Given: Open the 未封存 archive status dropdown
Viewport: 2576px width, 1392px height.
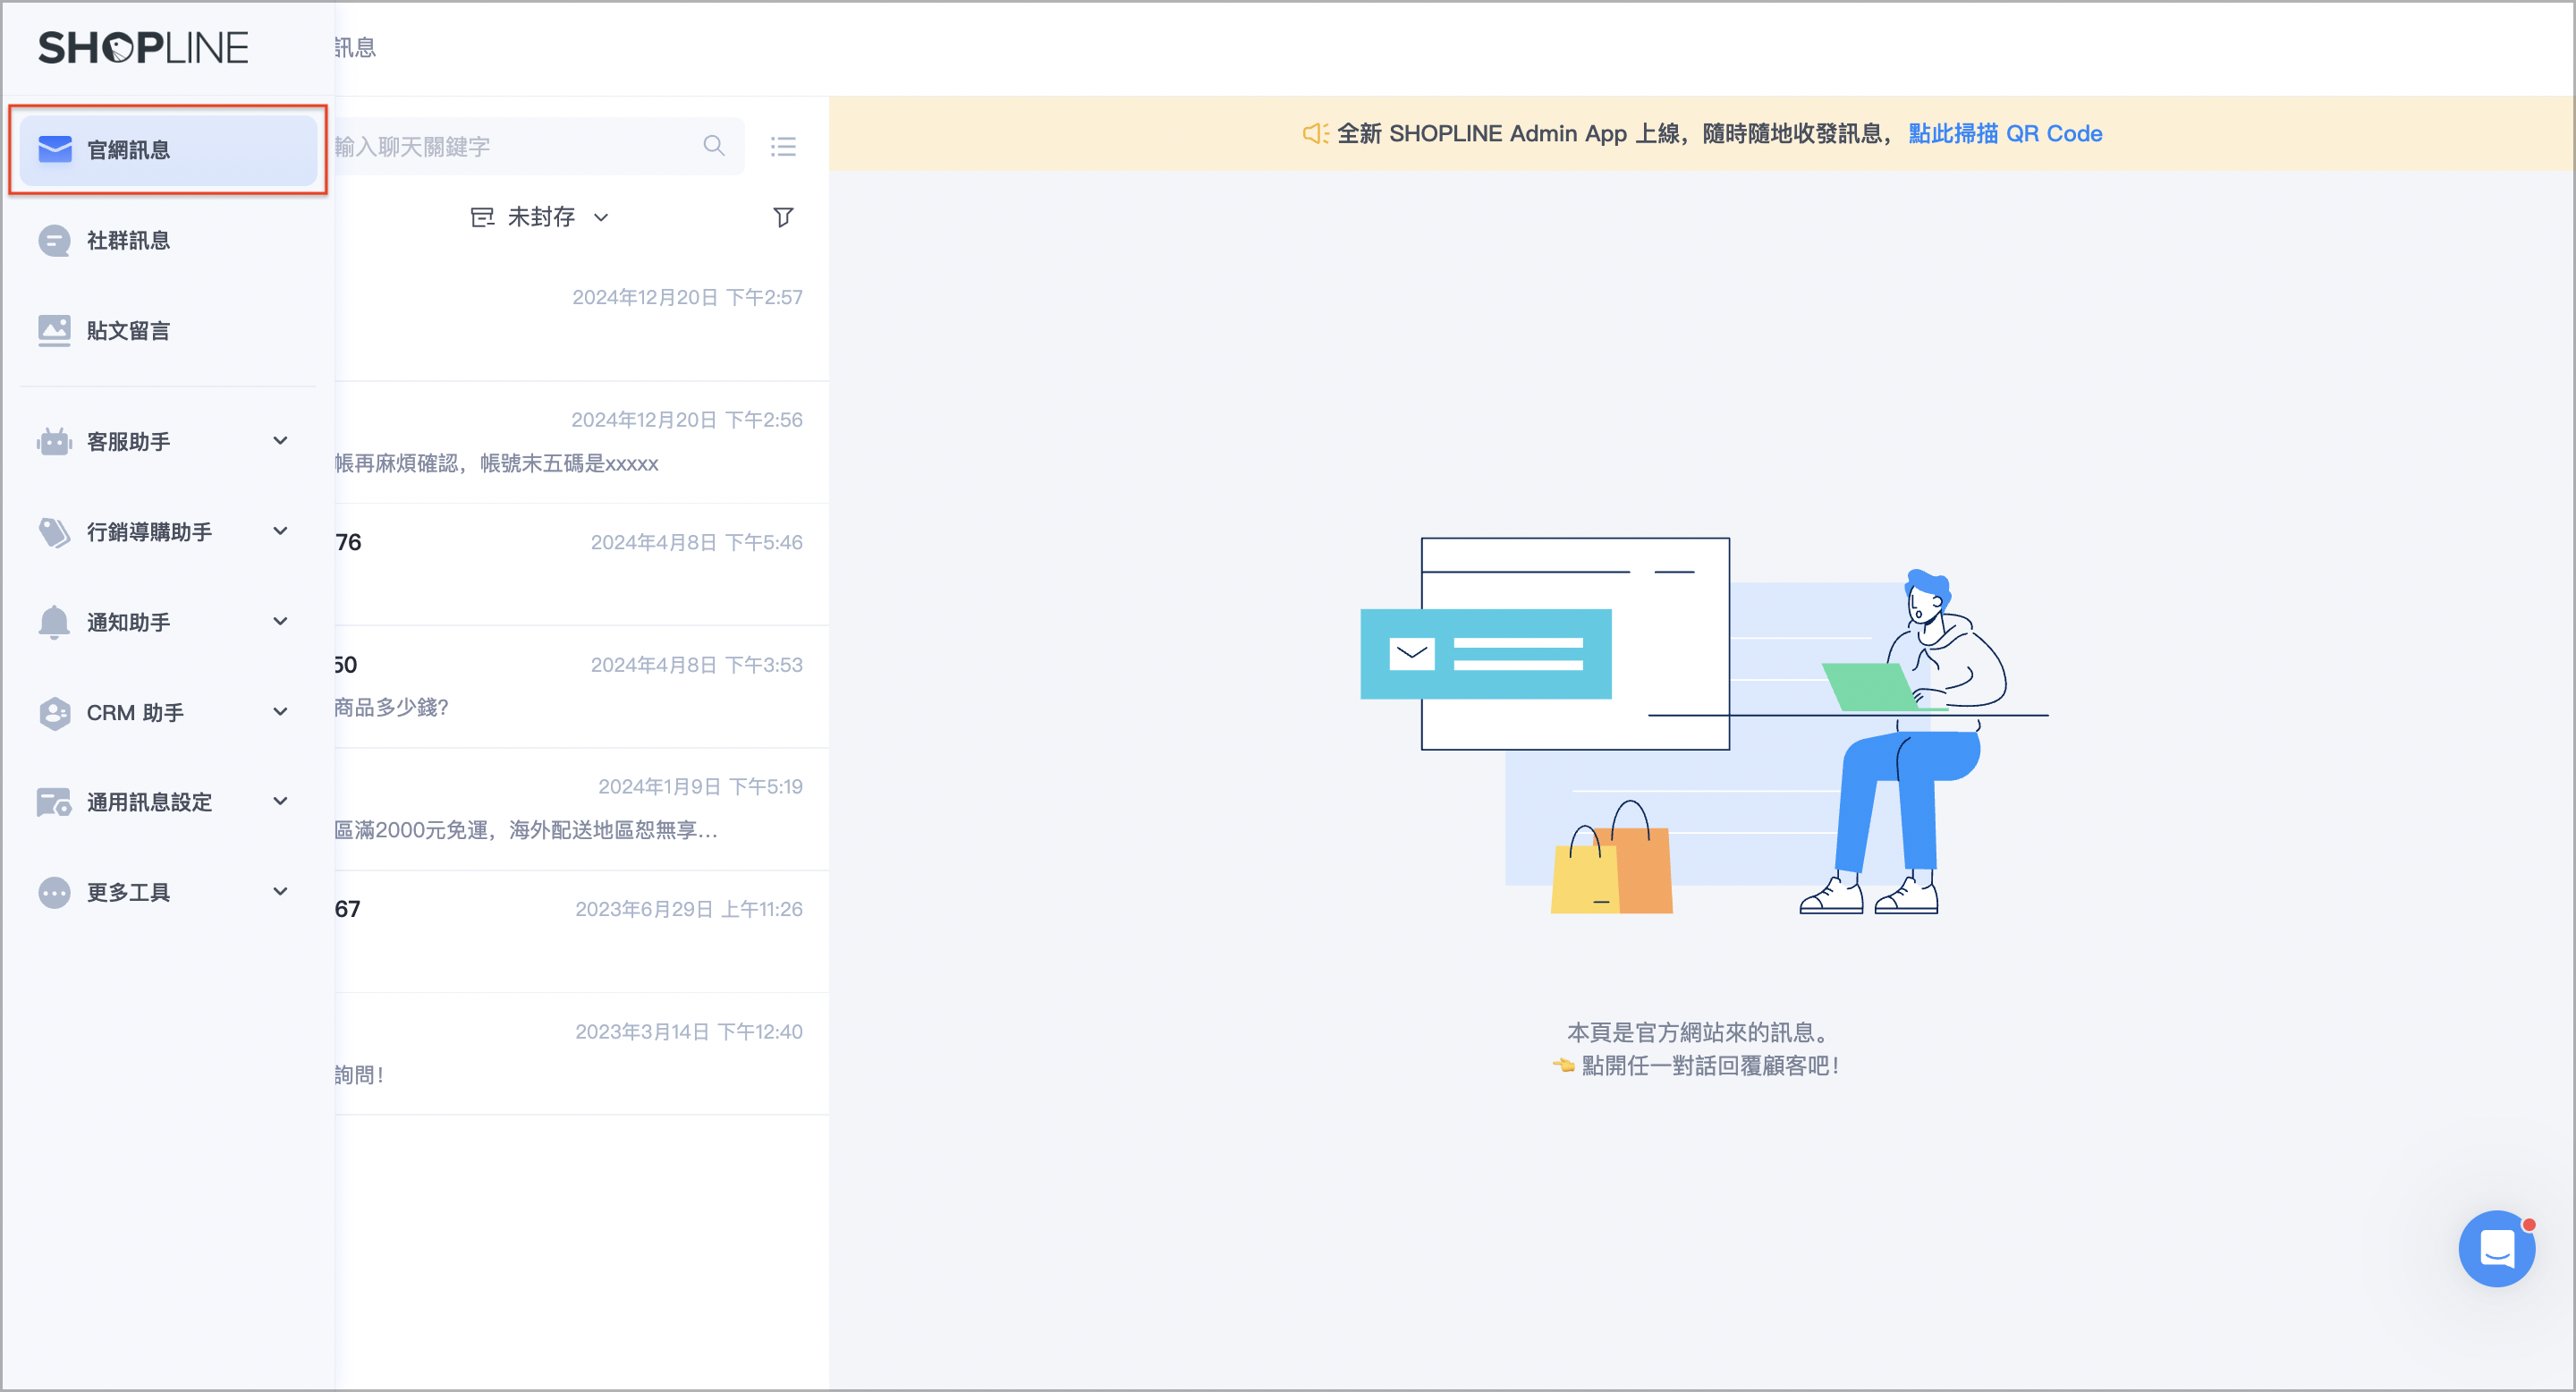Looking at the screenshot, I should [x=540, y=217].
